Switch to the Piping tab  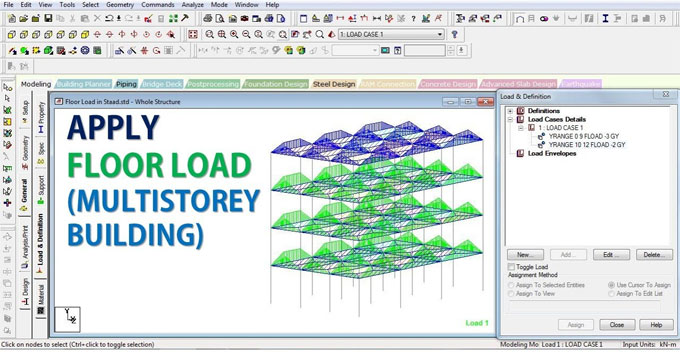(x=126, y=84)
